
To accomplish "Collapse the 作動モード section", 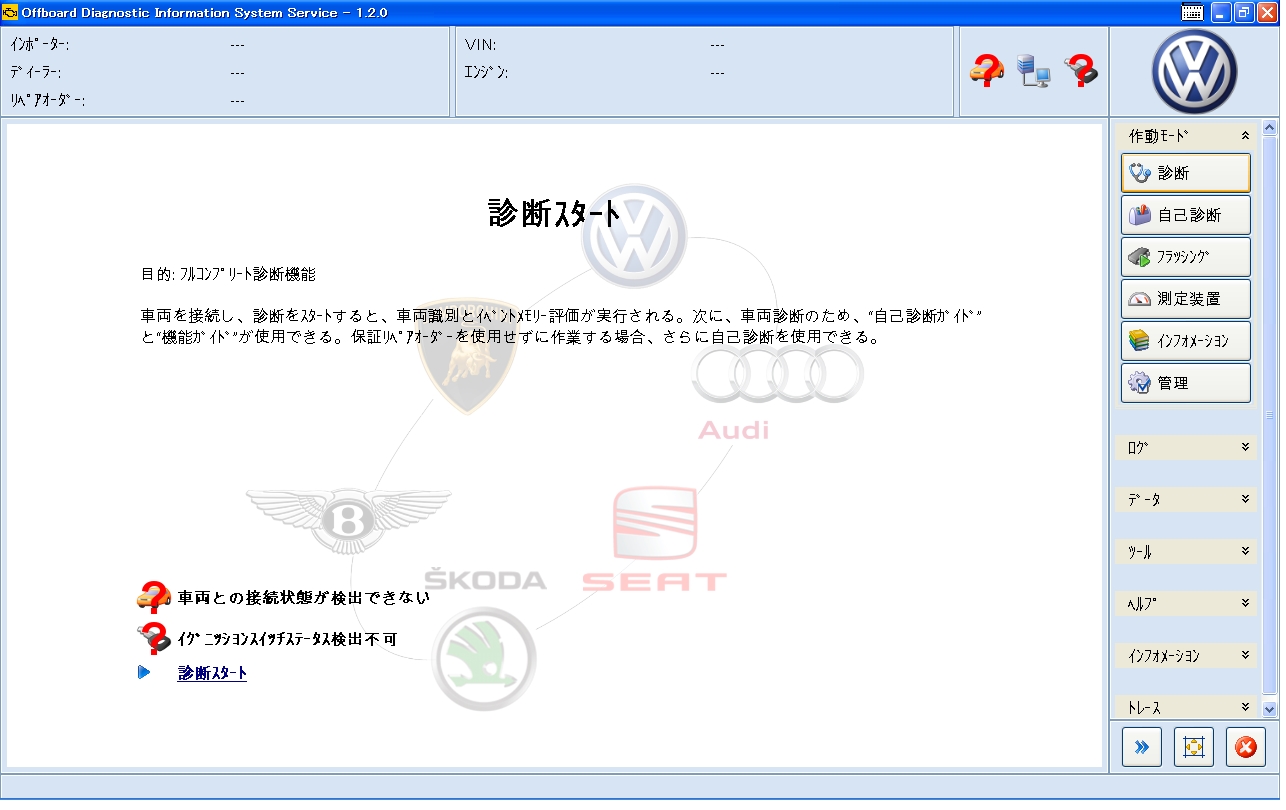I will tap(1186, 136).
